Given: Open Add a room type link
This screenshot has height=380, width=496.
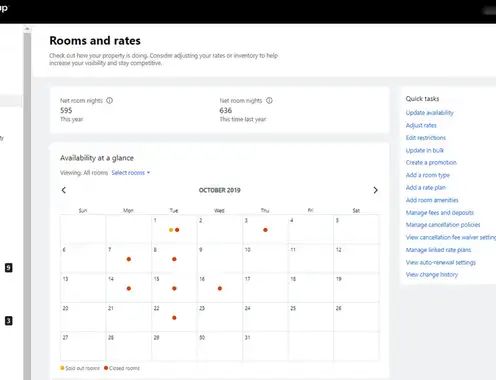Looking at the screenshot, I should [x=428, y=175].
